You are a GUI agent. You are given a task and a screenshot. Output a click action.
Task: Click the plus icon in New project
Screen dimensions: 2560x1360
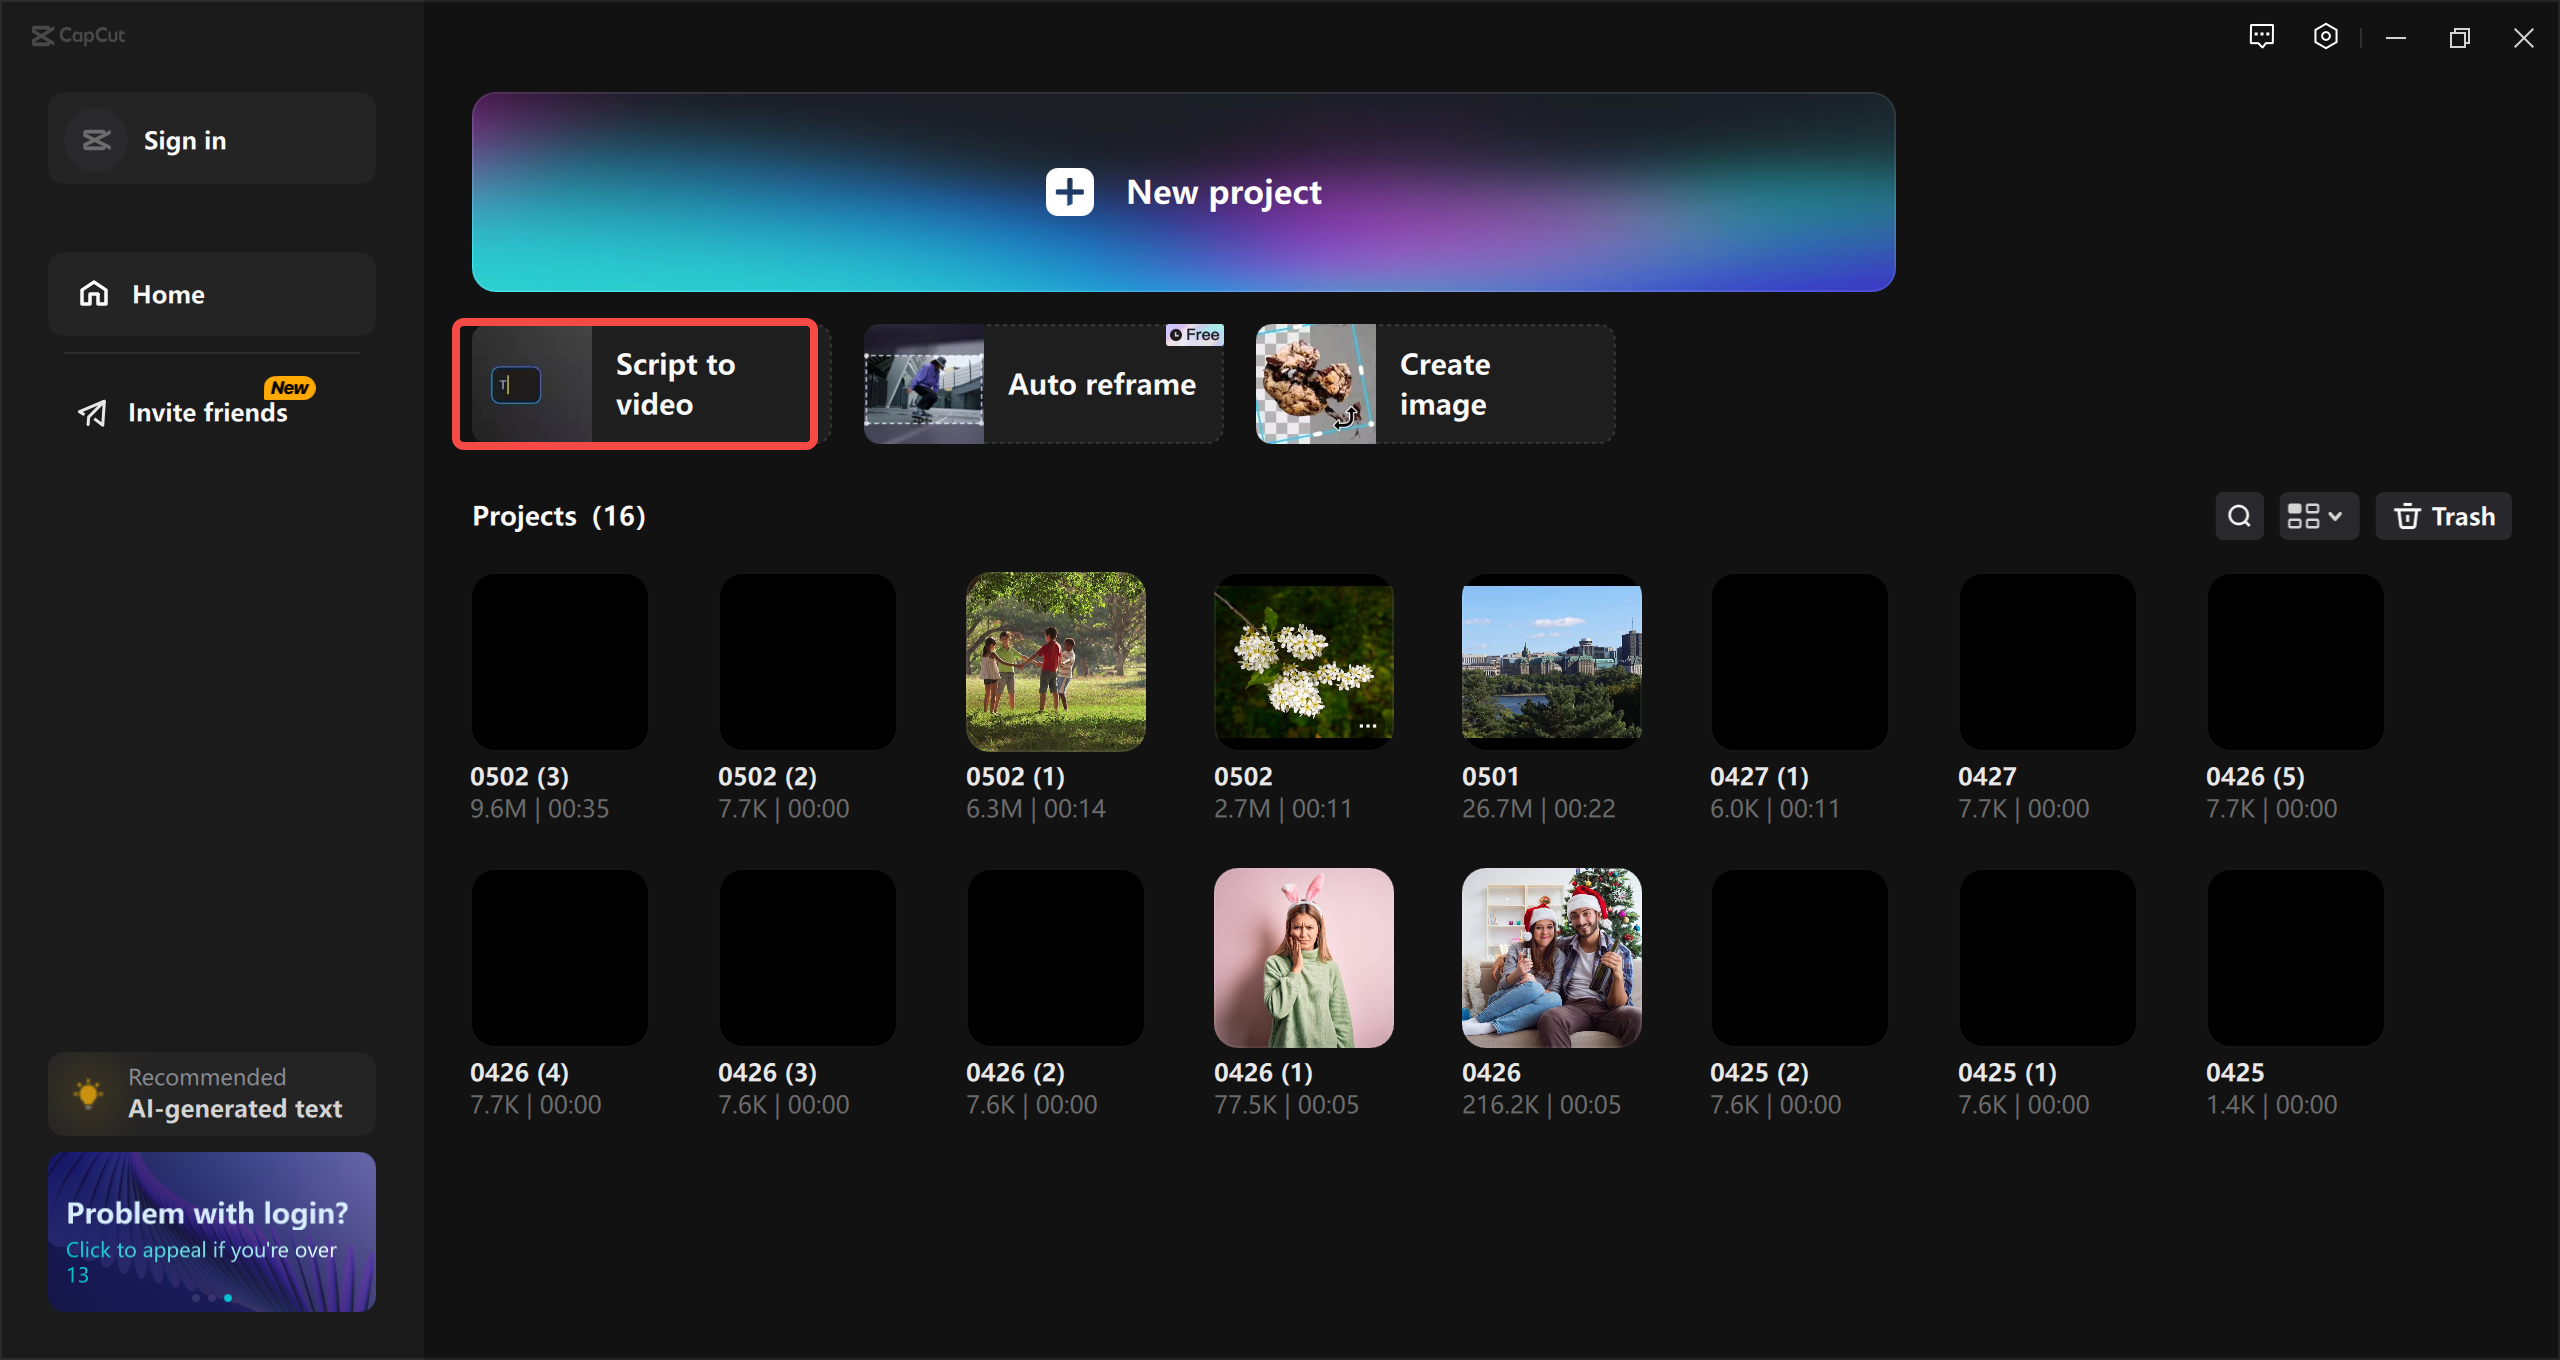click(1069, 192)
